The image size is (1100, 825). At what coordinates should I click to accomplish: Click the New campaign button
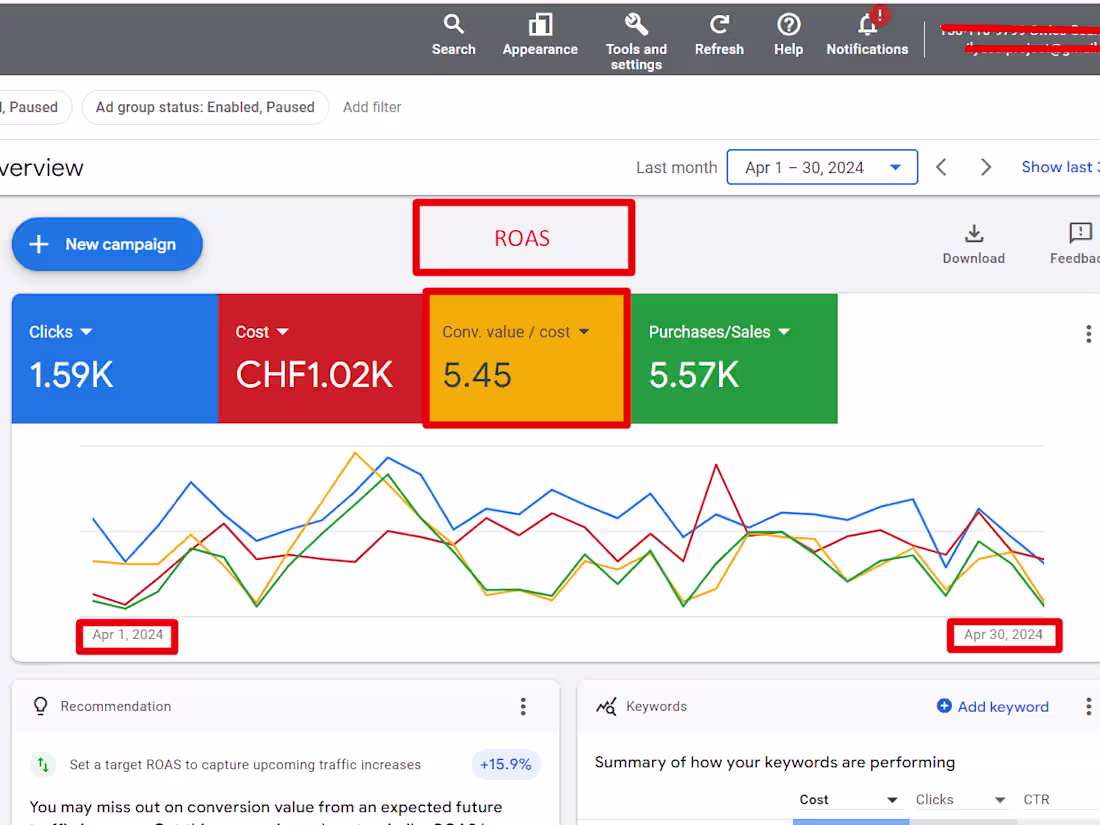[x=107, y=244]
